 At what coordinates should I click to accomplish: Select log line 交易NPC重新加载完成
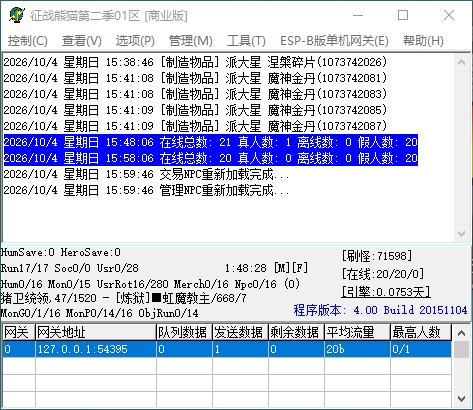tap(146, 174)
